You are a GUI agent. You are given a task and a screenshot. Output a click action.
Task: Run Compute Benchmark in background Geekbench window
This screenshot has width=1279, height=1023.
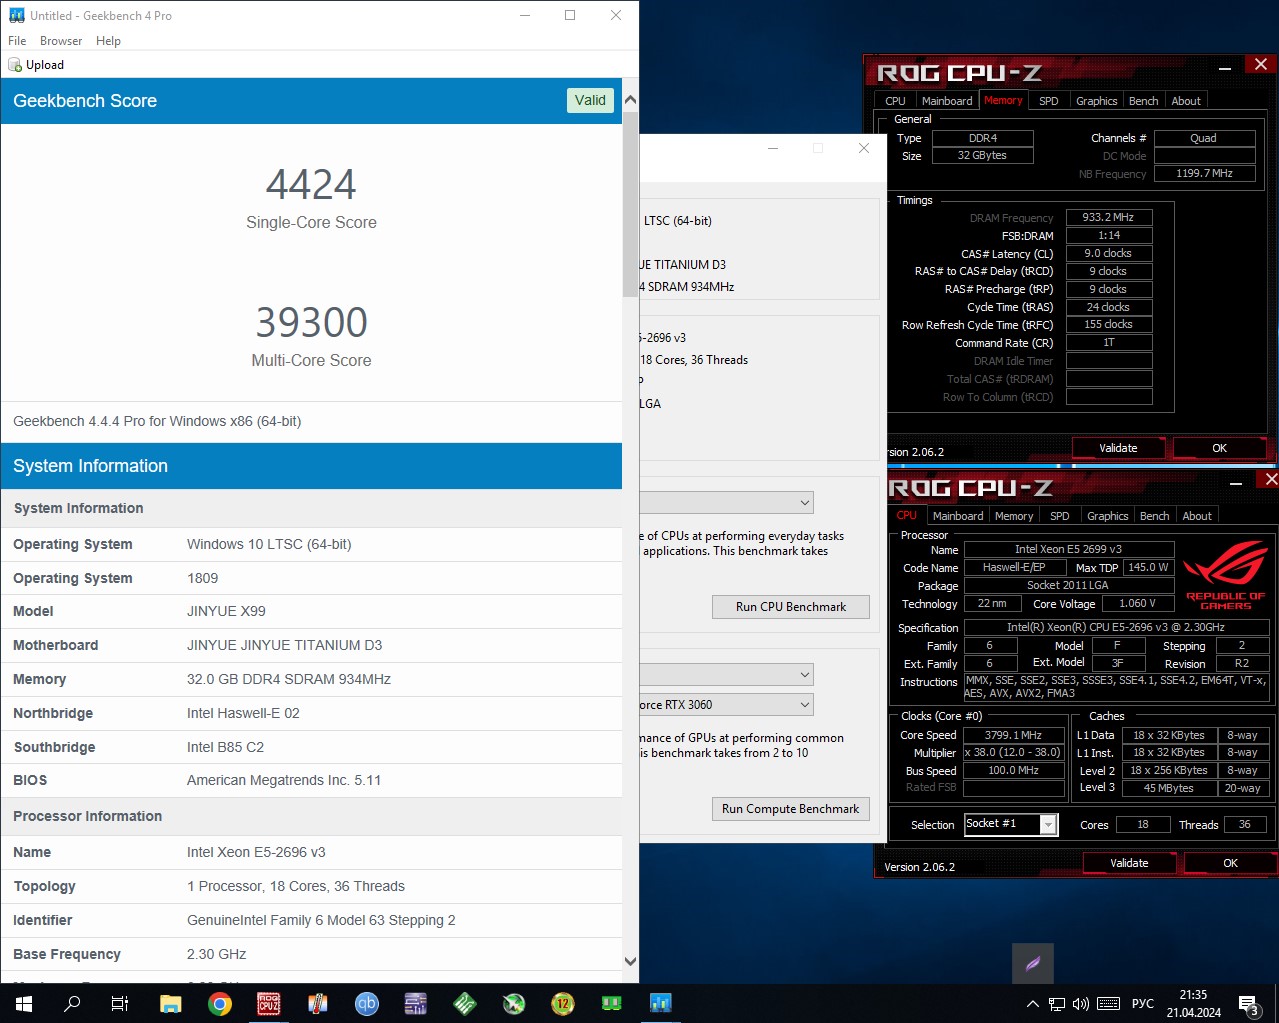coord(790,809)
